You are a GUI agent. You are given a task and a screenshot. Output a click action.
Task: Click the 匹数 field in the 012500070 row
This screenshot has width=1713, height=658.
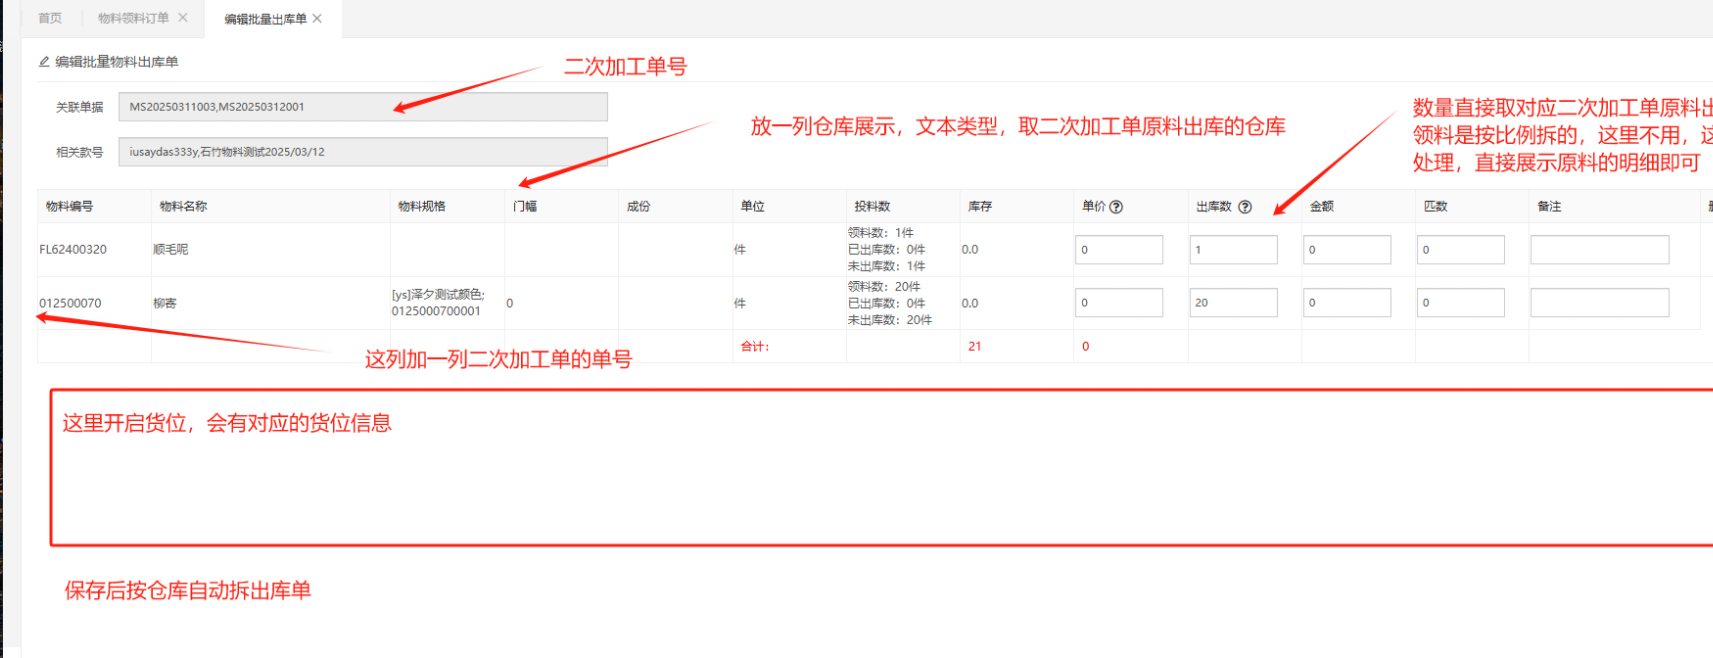(x=1460, y=303)
